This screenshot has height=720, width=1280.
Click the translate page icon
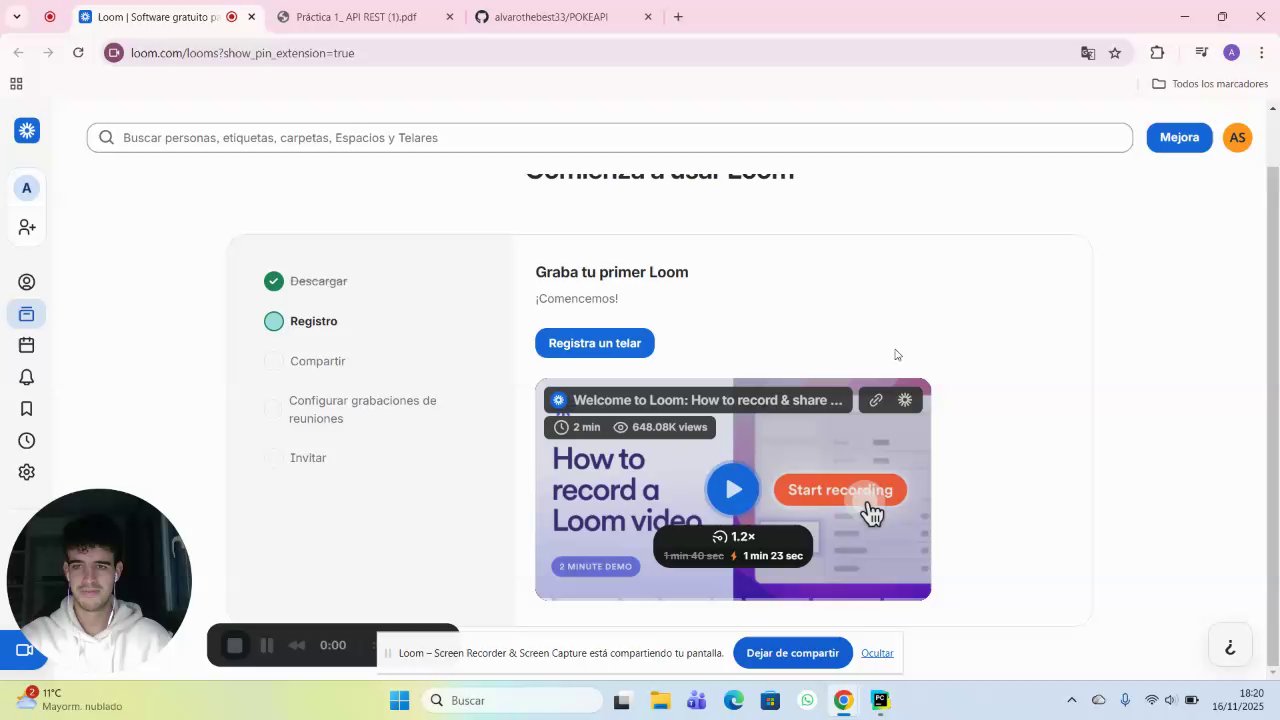(1088, 53)
